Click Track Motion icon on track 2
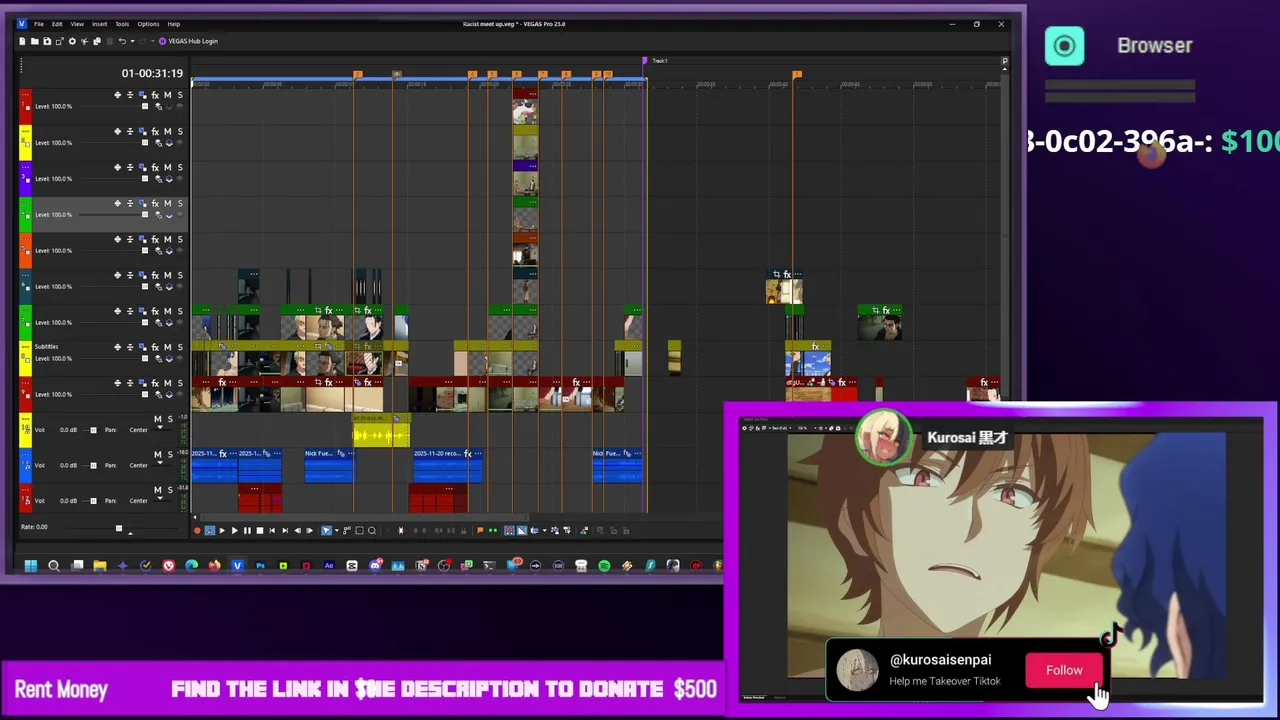 pos(117,131)
